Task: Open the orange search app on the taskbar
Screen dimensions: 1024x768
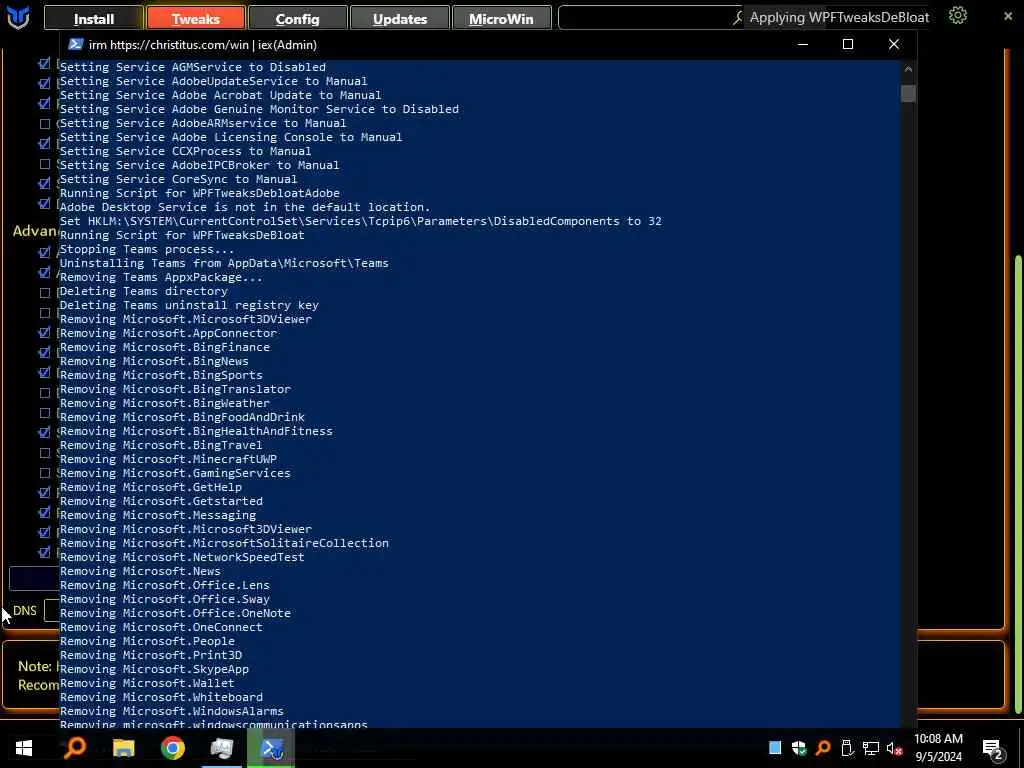Action: [x=74, y=747]
